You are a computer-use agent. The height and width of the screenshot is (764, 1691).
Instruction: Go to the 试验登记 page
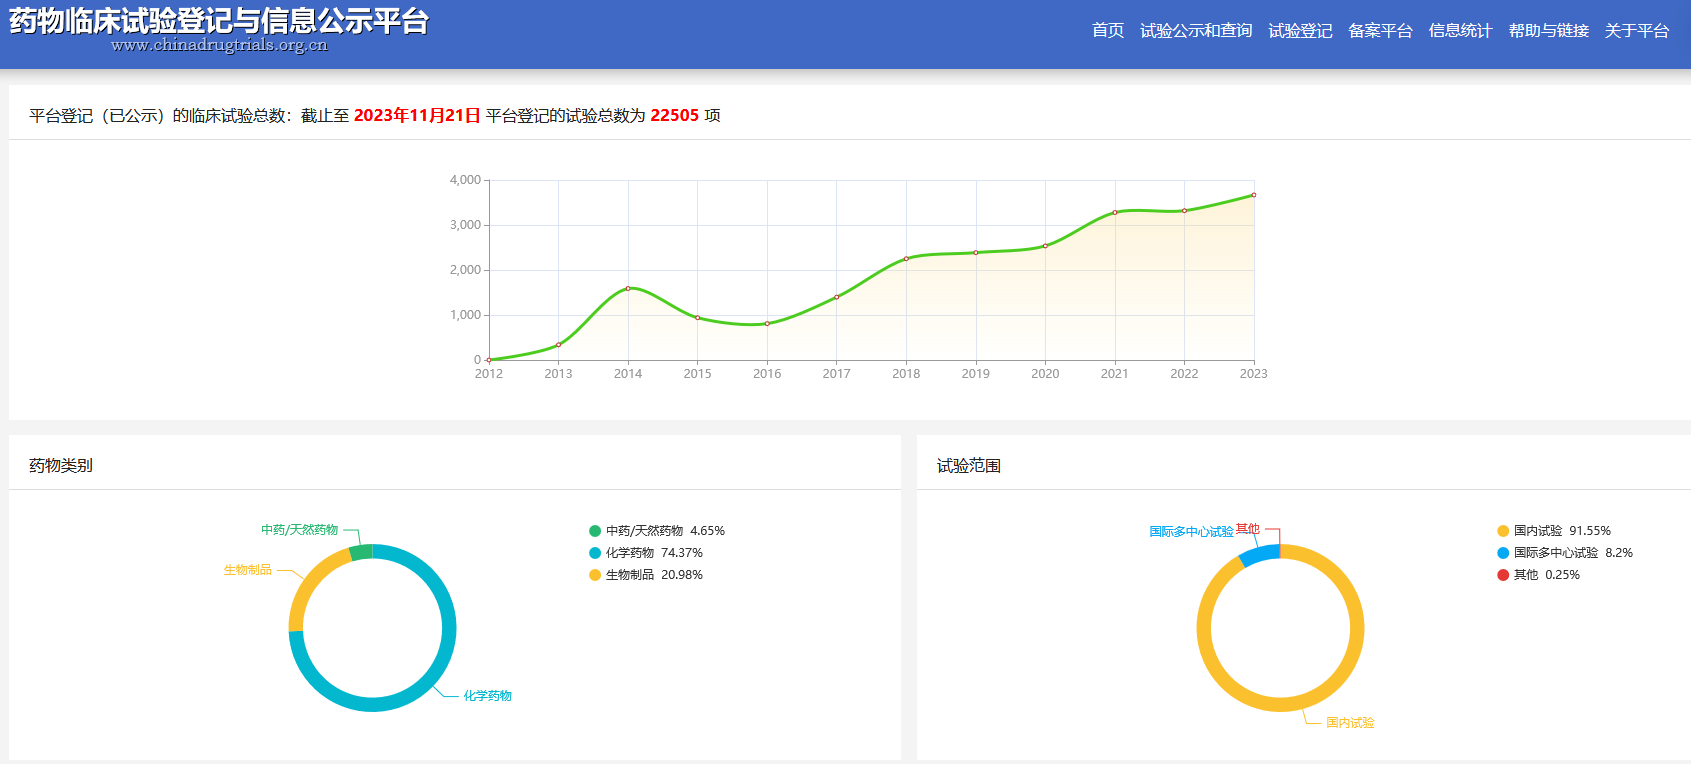(x=1300, y=31)
